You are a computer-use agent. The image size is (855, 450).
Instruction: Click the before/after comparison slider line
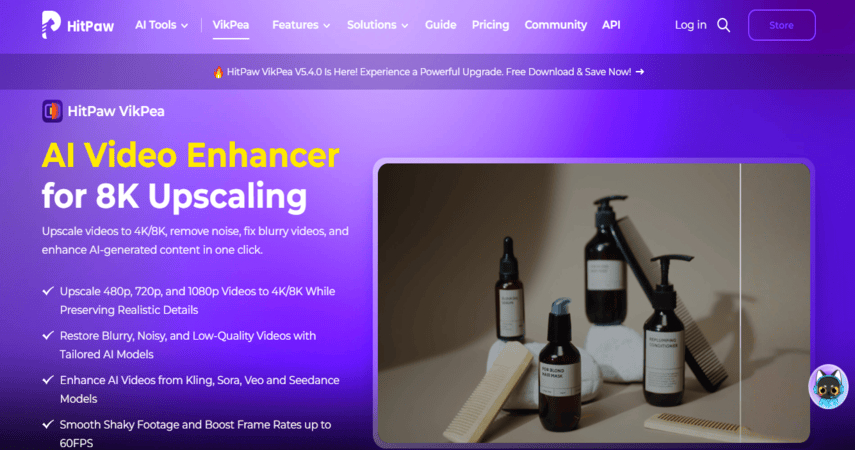740,303
